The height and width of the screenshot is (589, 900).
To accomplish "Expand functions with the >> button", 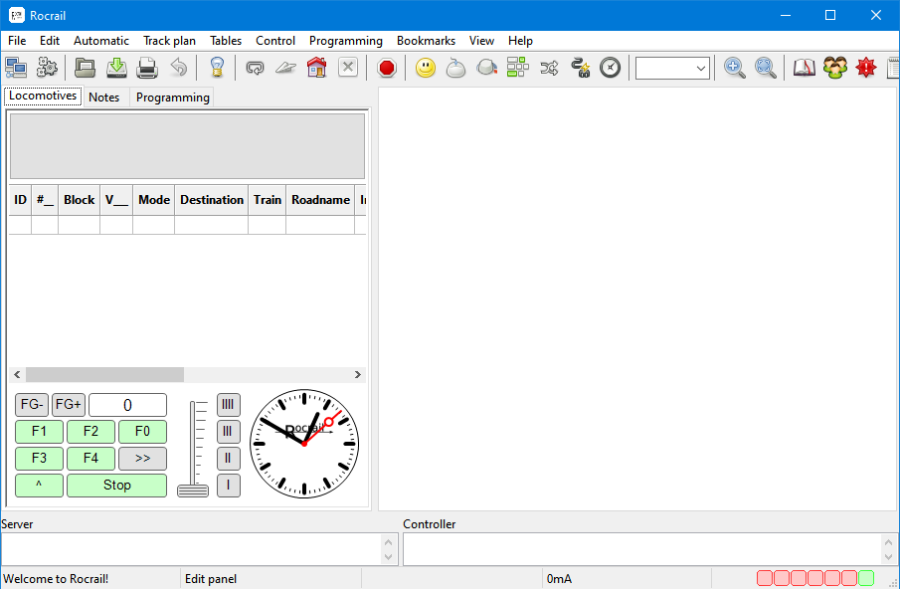I will (x=142, y=459).
